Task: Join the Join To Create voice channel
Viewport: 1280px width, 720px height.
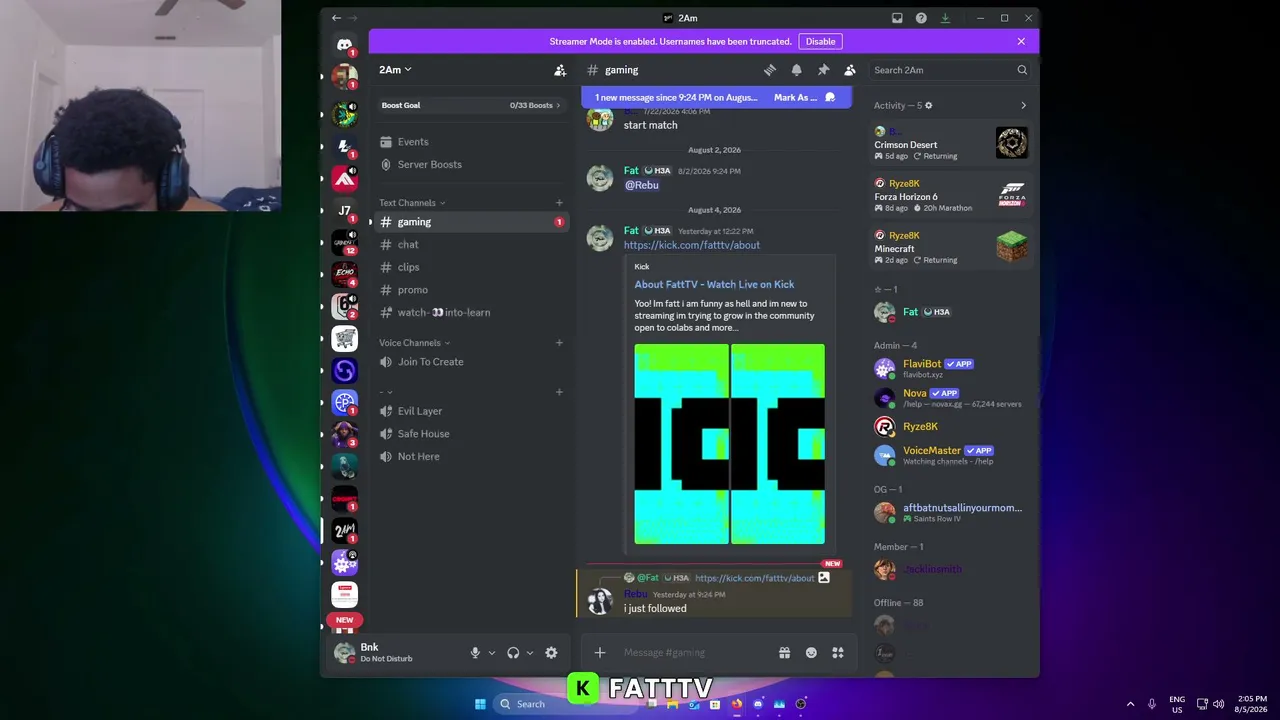Action: [471, 362]
